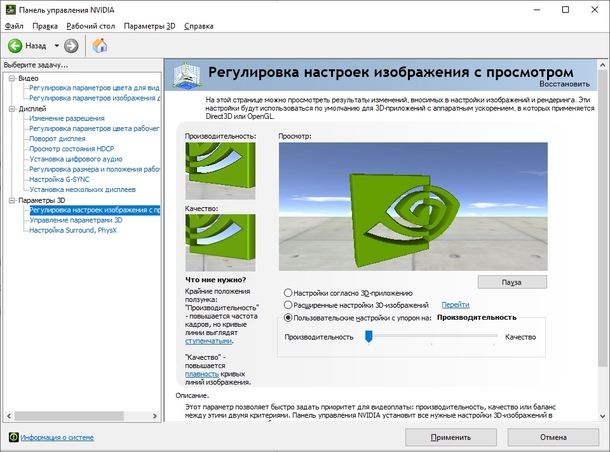
Task: Open the Справка menu
Action: 199,26
